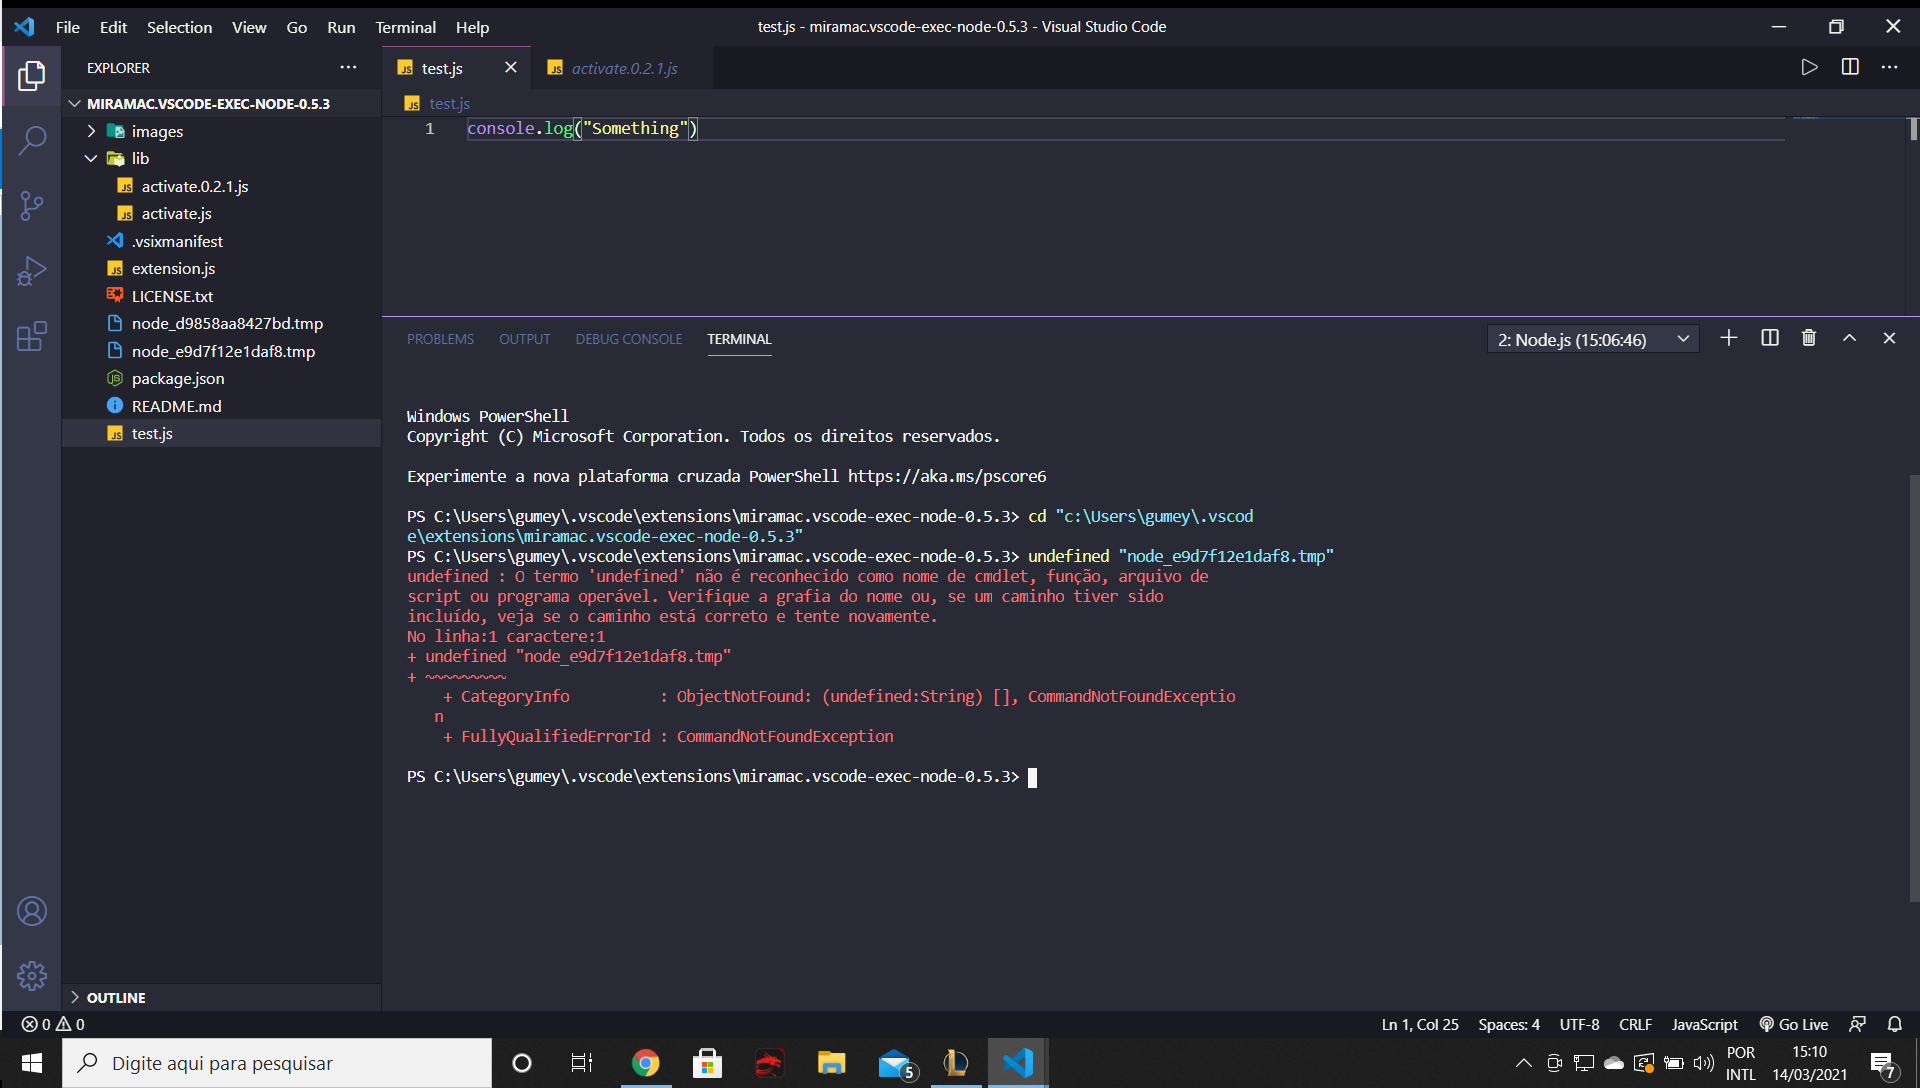Screen dimensions: 1920x1088
Task: Open Google Chrome from taskbar
Action: coord(646,1063)
